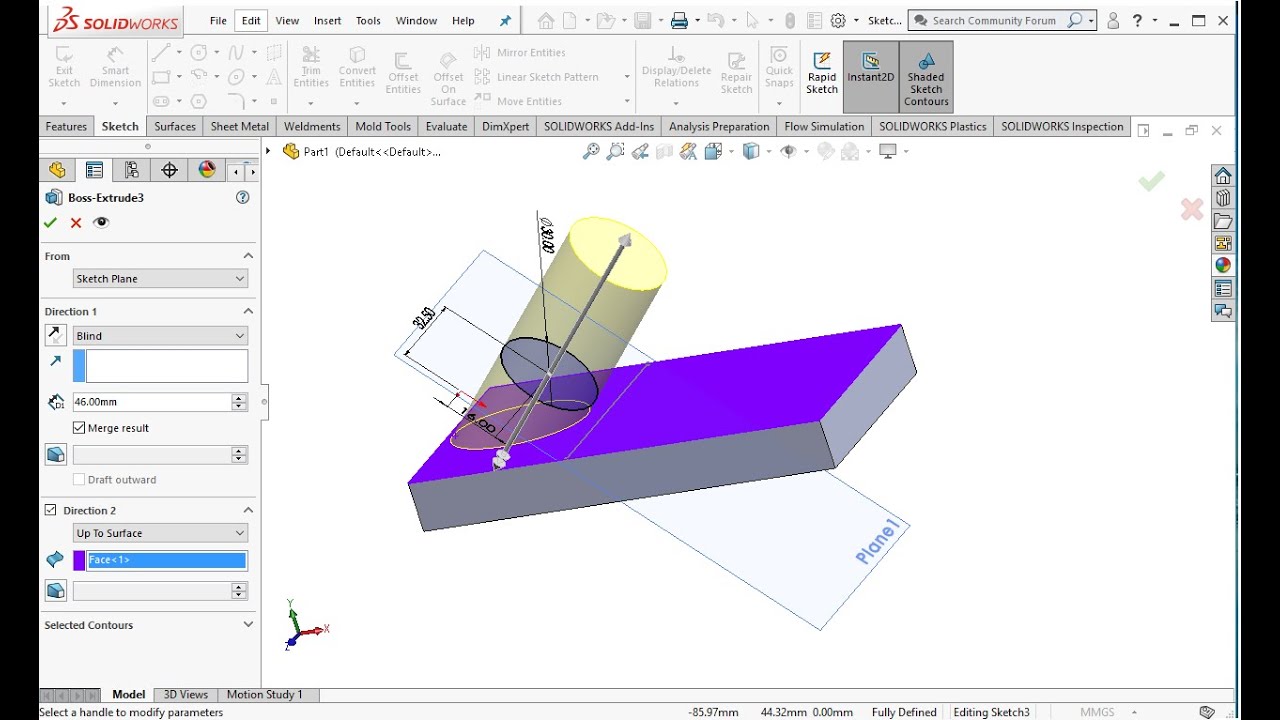Open the Linear Sketch Pattern dropdown arrow

coord(627,77)
